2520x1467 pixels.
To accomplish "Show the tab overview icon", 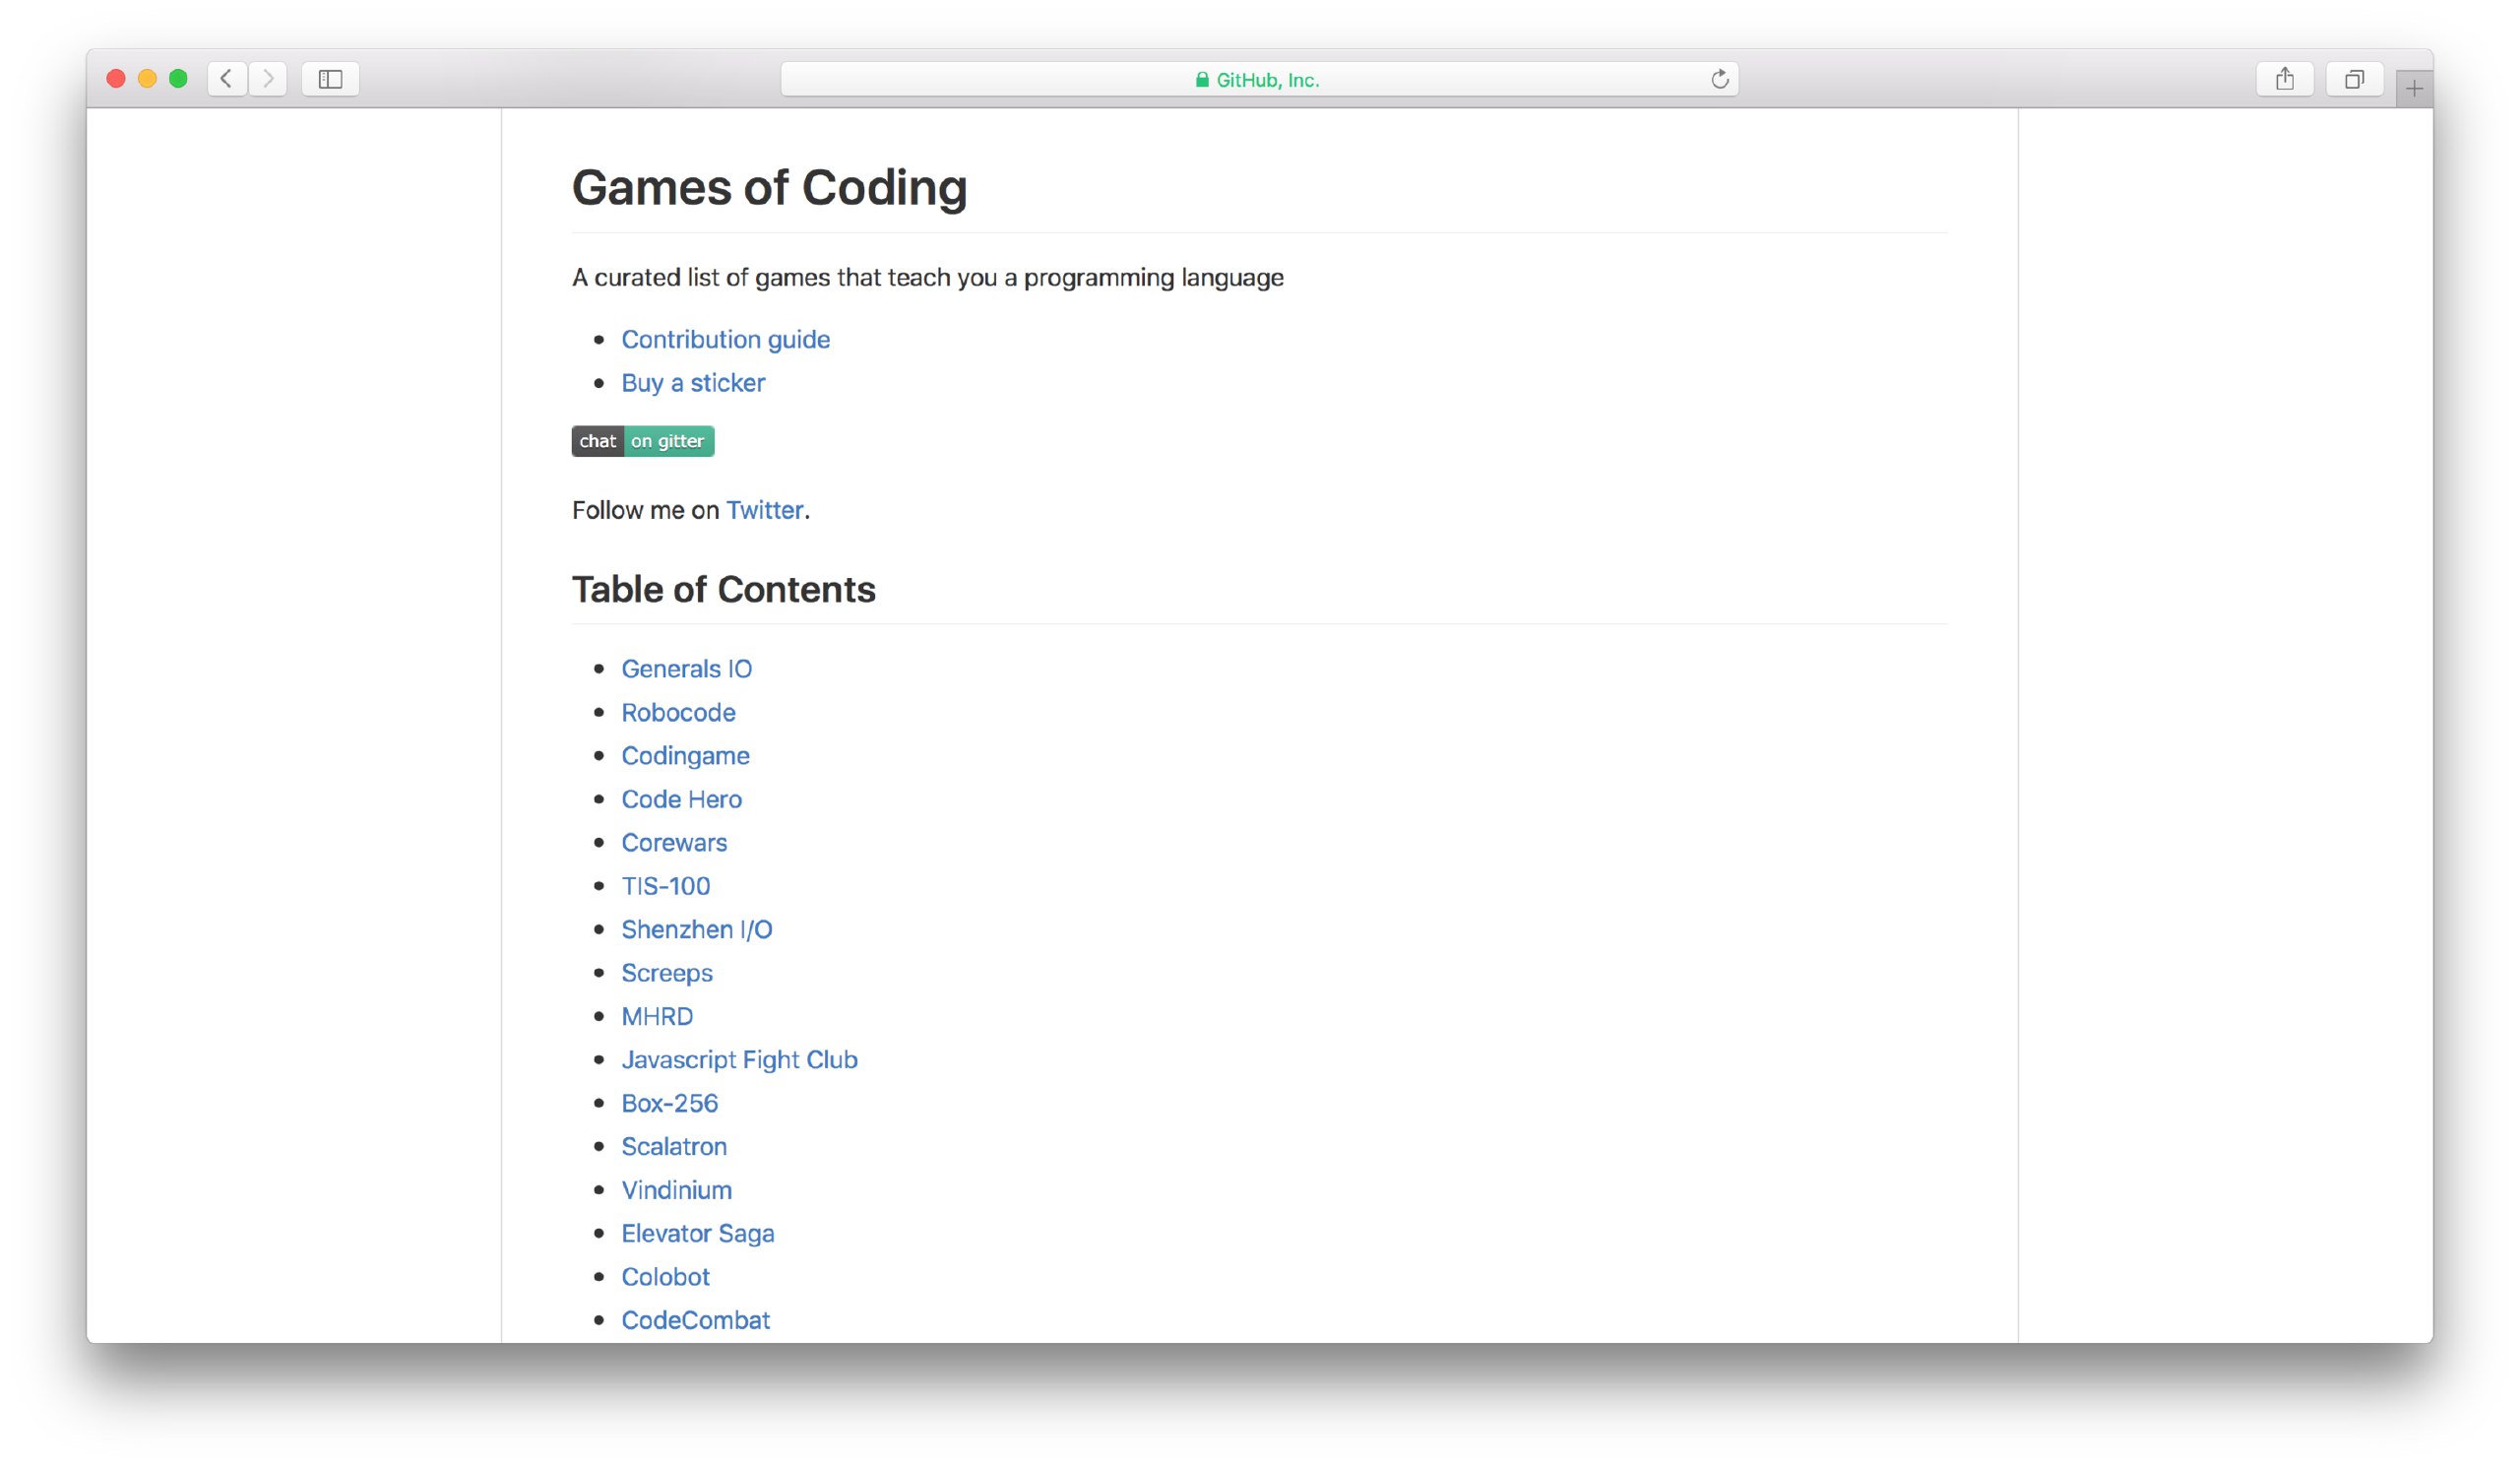I will tap(2355, 79).
